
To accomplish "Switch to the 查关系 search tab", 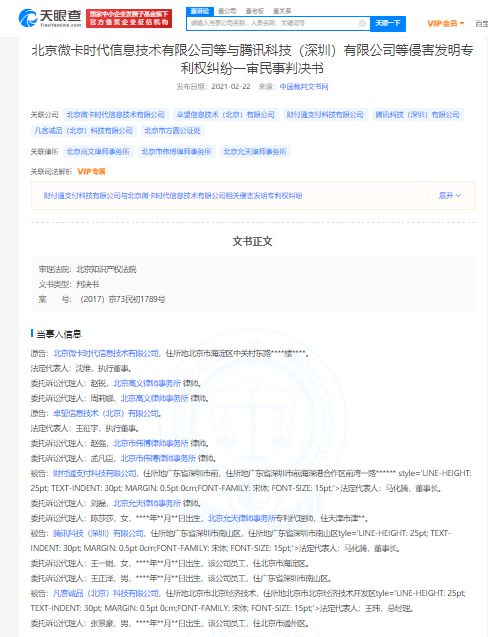I will click(282, 11).
